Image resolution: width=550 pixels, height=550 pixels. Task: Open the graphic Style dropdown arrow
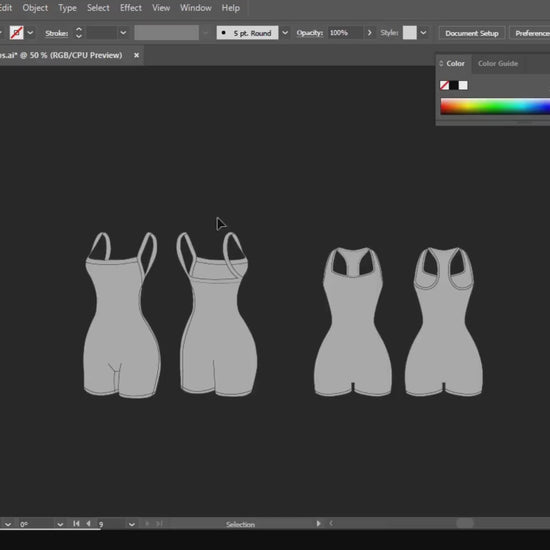(423, 33)
